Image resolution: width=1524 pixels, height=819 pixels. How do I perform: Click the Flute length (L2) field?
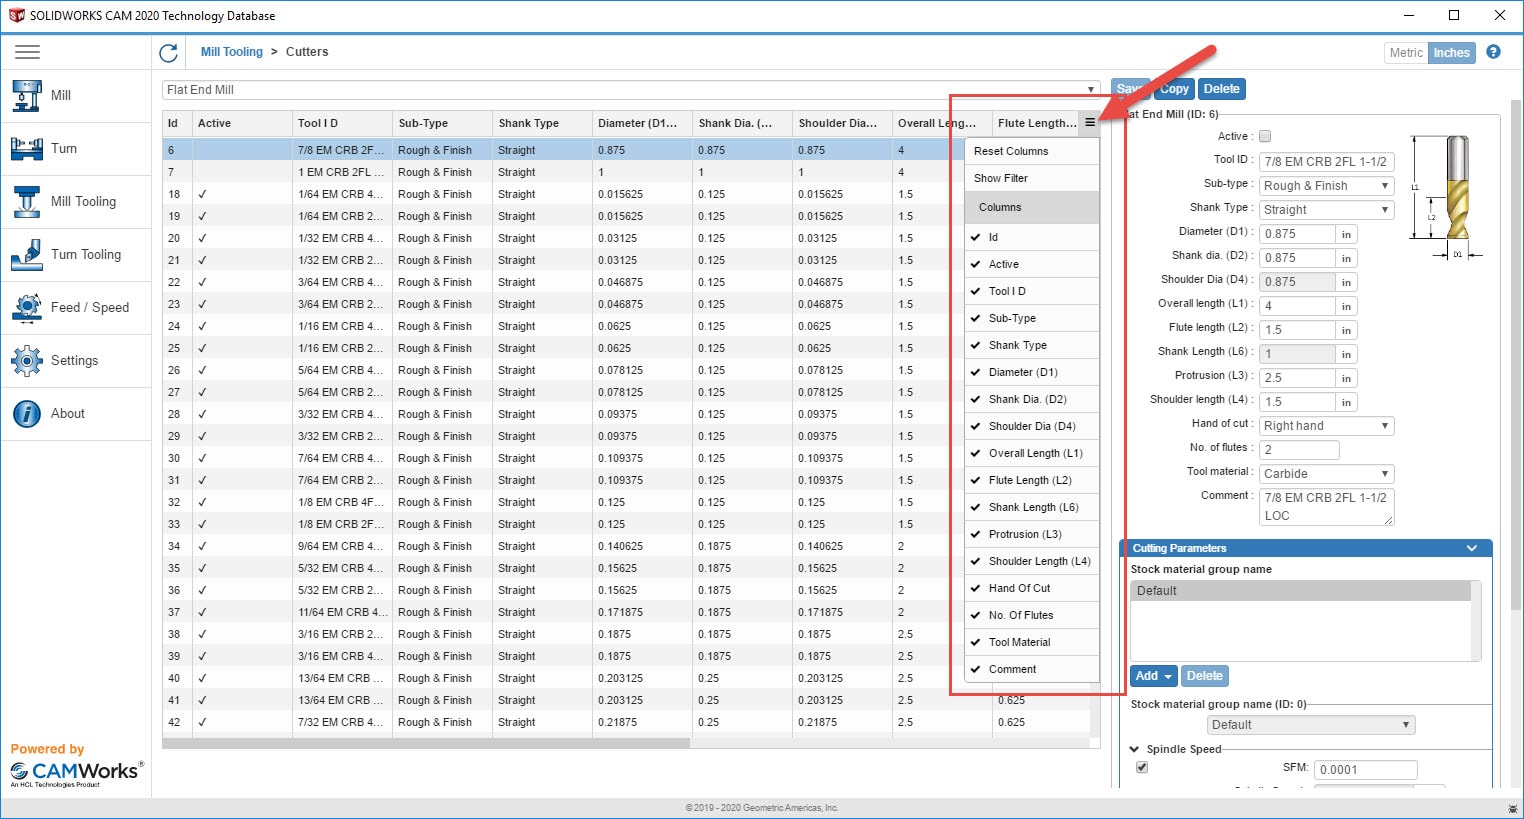[1297, 330]
